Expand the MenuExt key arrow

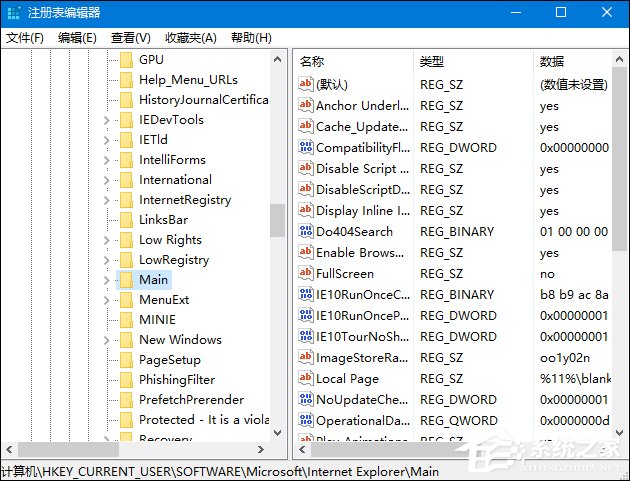pos(107,300)
